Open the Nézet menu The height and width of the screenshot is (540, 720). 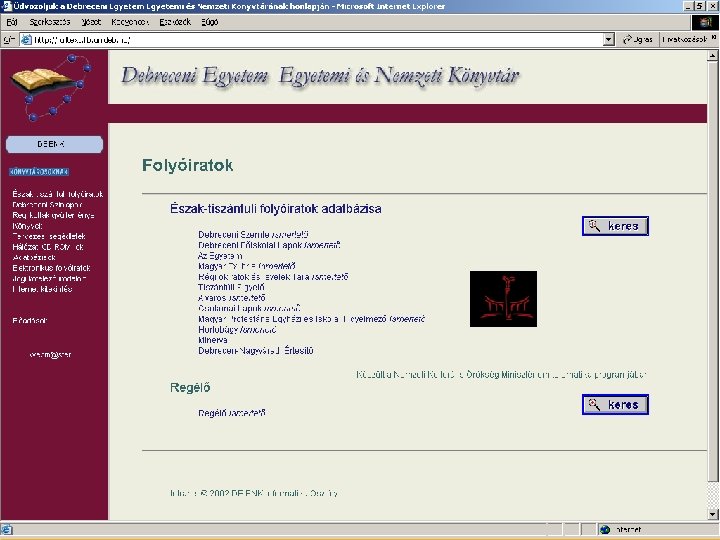[x=91, y=22]
